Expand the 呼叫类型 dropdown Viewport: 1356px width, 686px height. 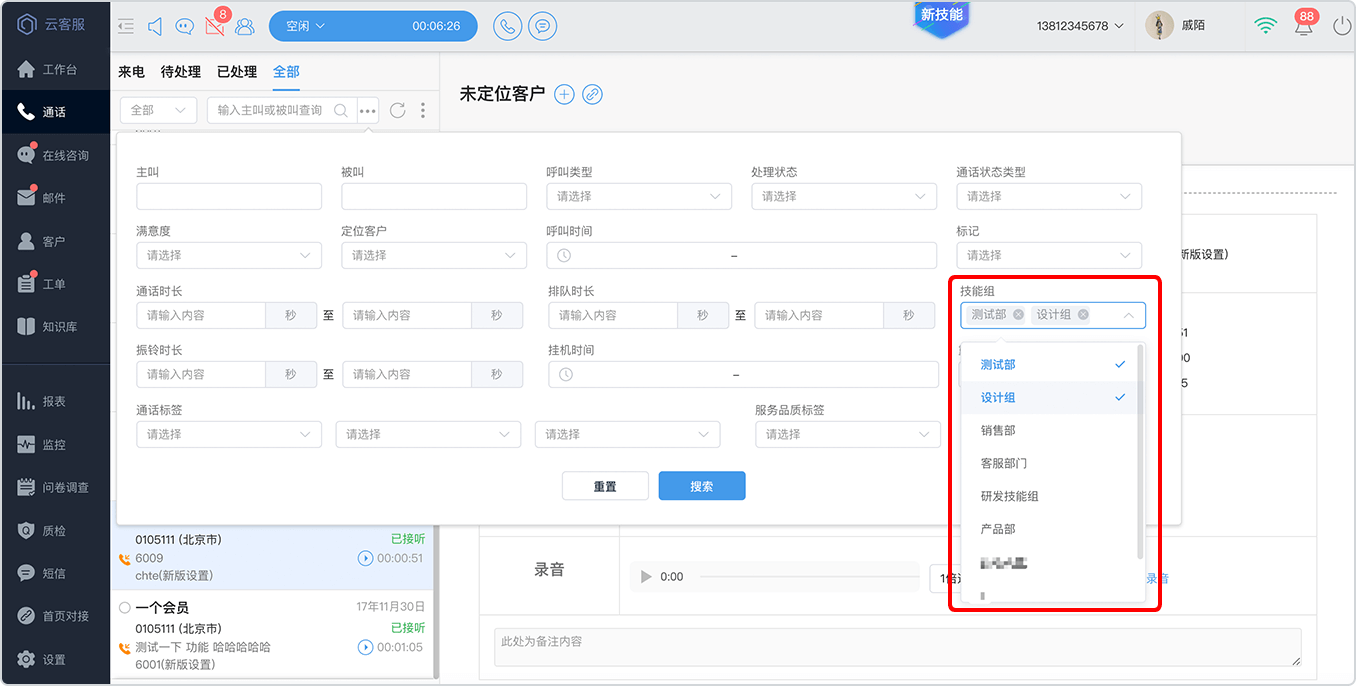tap(639, 196)
